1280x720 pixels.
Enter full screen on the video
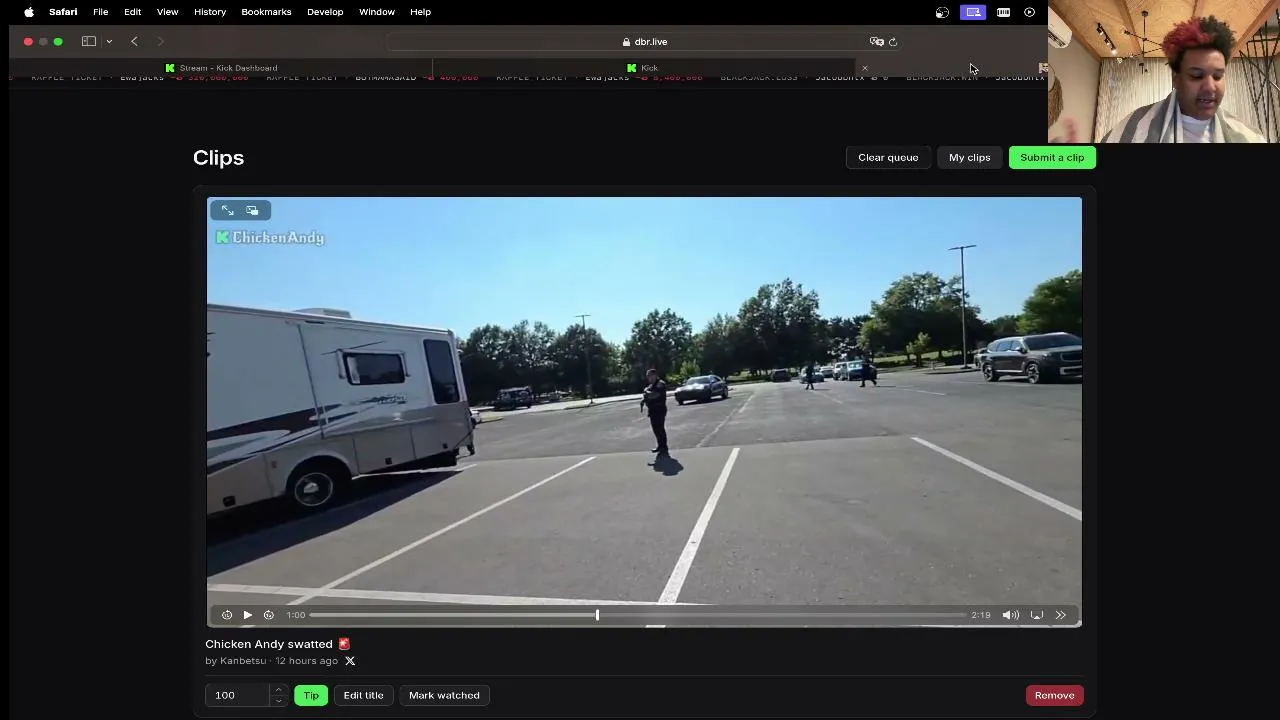(x=228, y=210)
